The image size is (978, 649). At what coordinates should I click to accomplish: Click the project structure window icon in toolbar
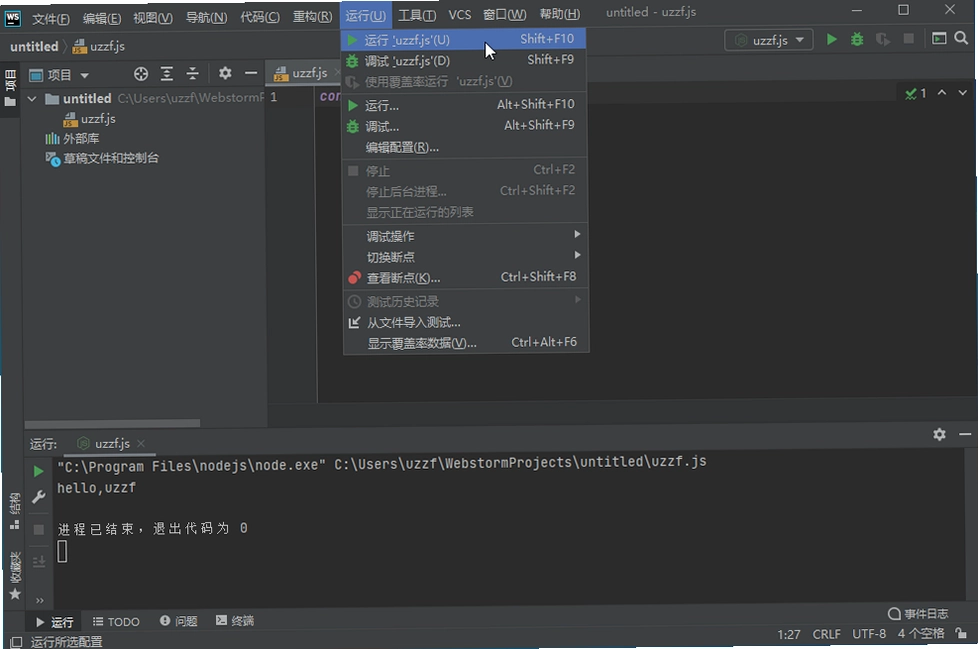[939, 39]
